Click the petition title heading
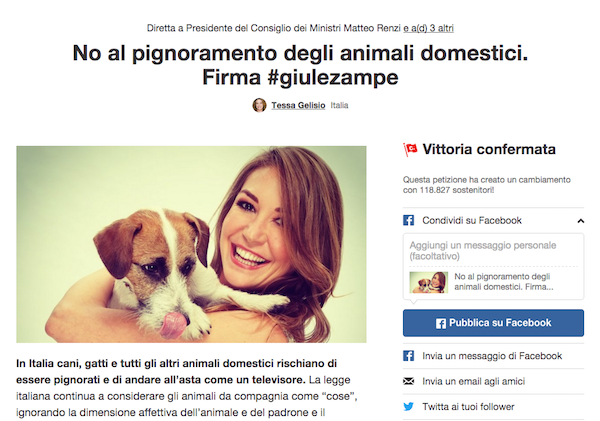The height and width of the screenshot is (421, 600). click(x=300, y=65)
